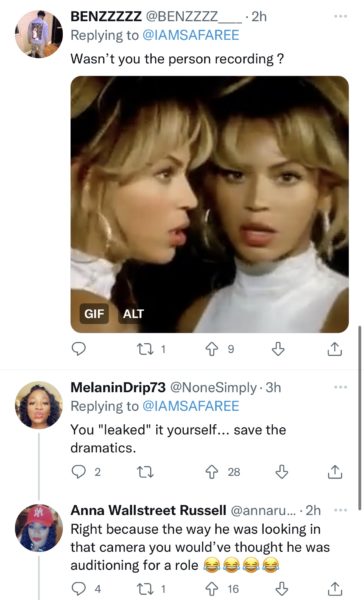
Task: Upvote BENZZZZZ's tweet with 9 upvotes
Action: click(212, 349)
